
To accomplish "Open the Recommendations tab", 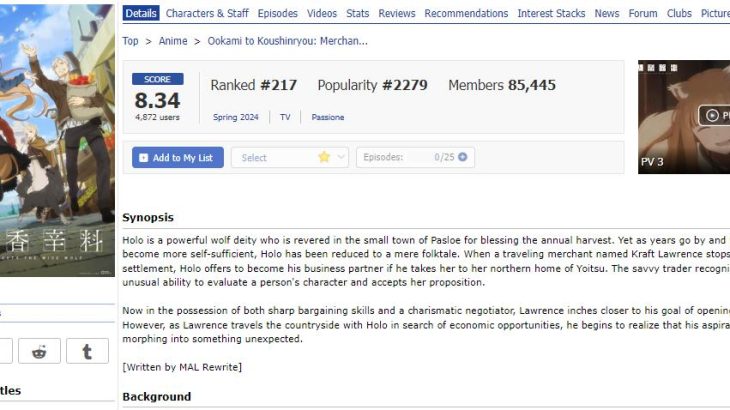I will point(466,14).
